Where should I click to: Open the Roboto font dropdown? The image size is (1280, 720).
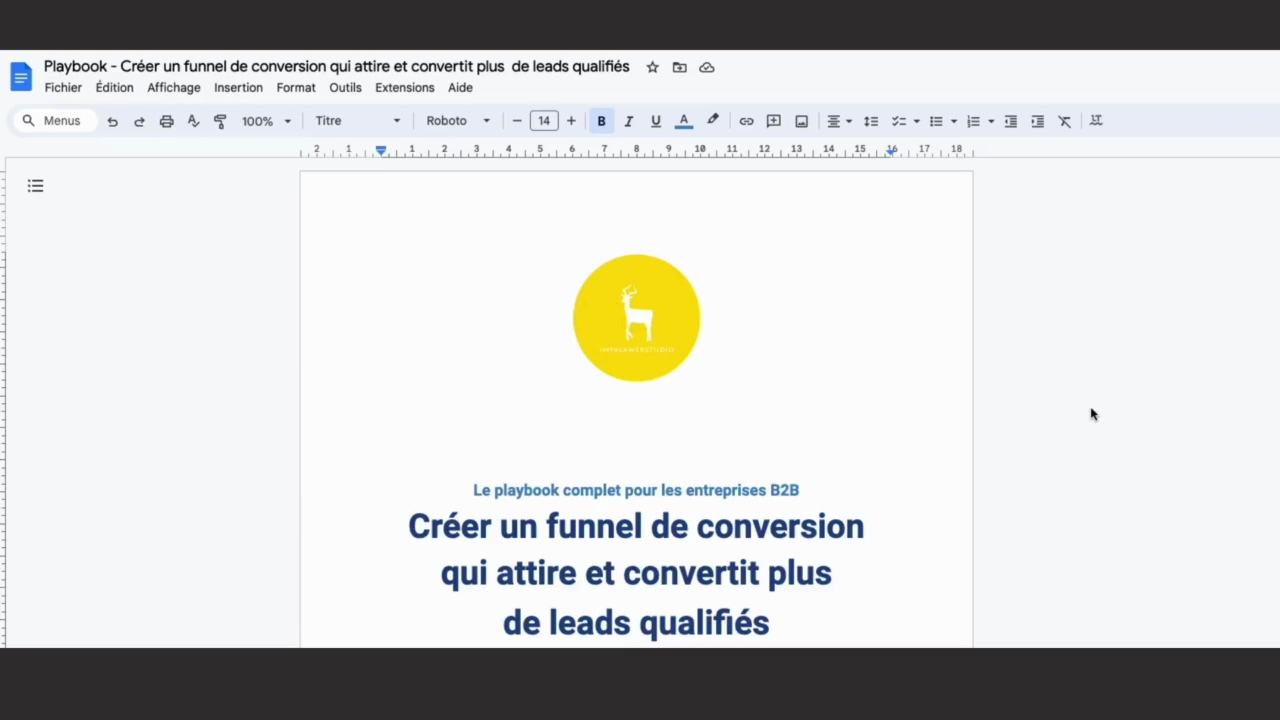458,121
